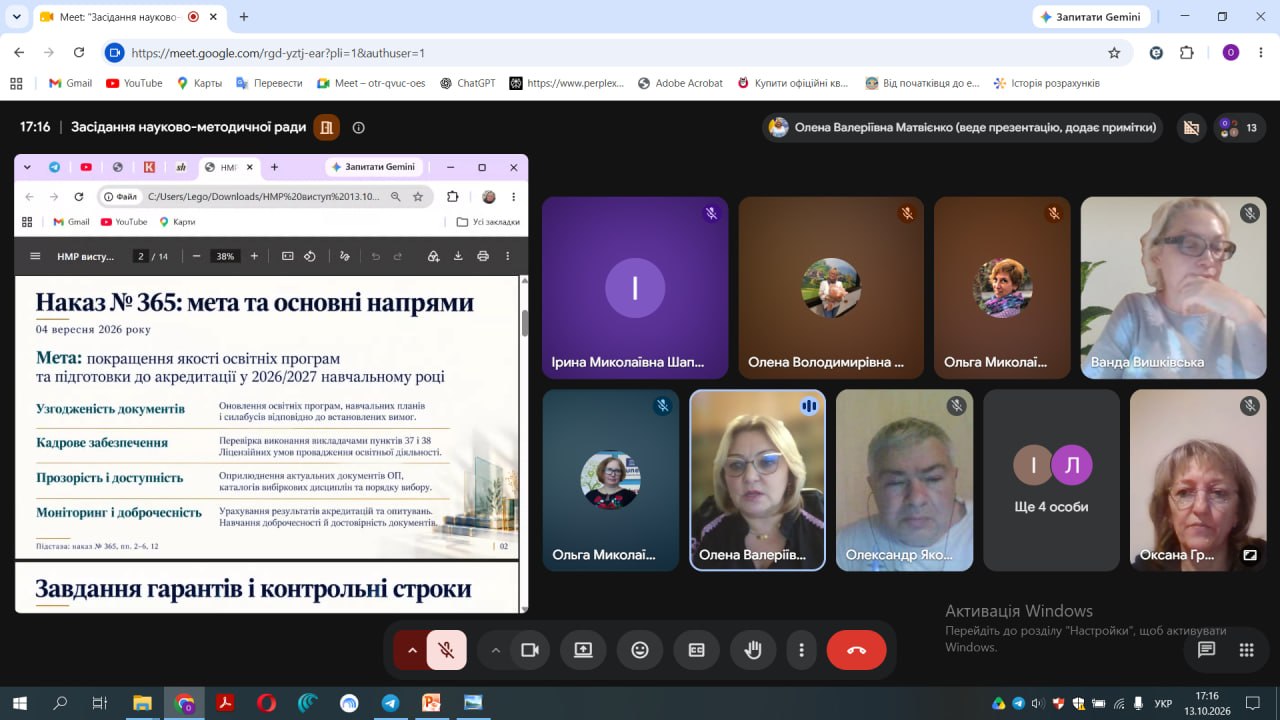Open the "Перевести" bookmark

(268, 83)
